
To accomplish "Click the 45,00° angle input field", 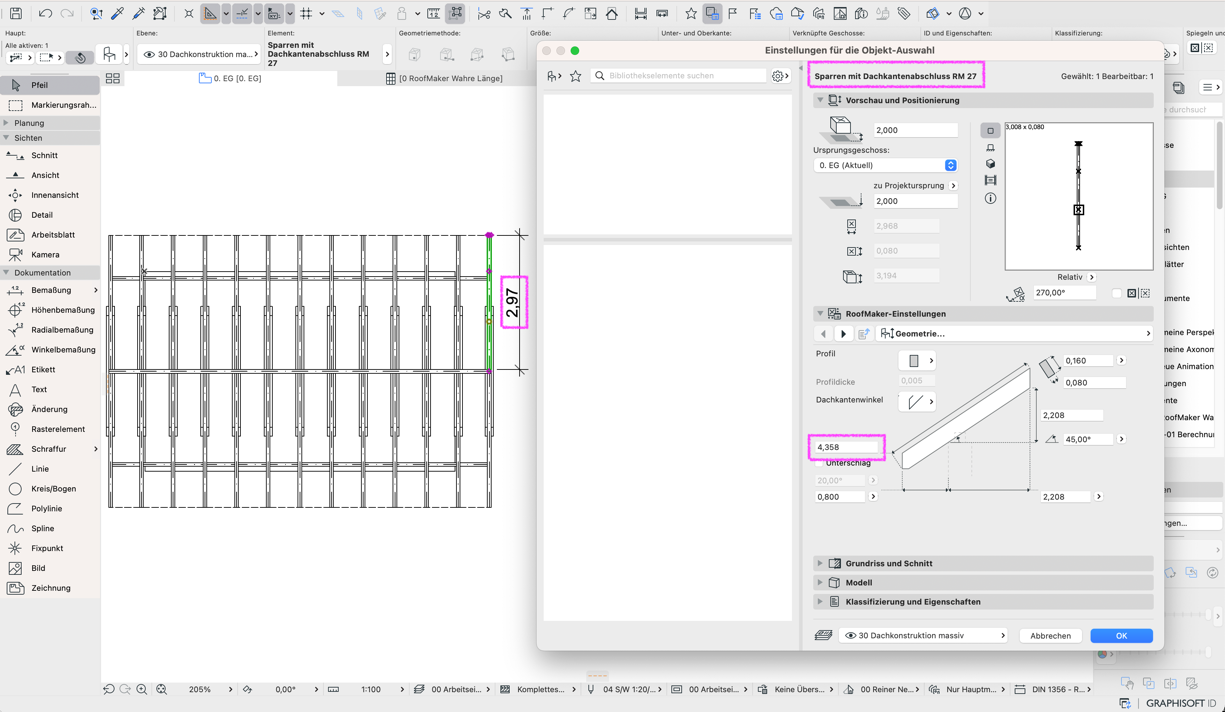I will point(1088,439).
